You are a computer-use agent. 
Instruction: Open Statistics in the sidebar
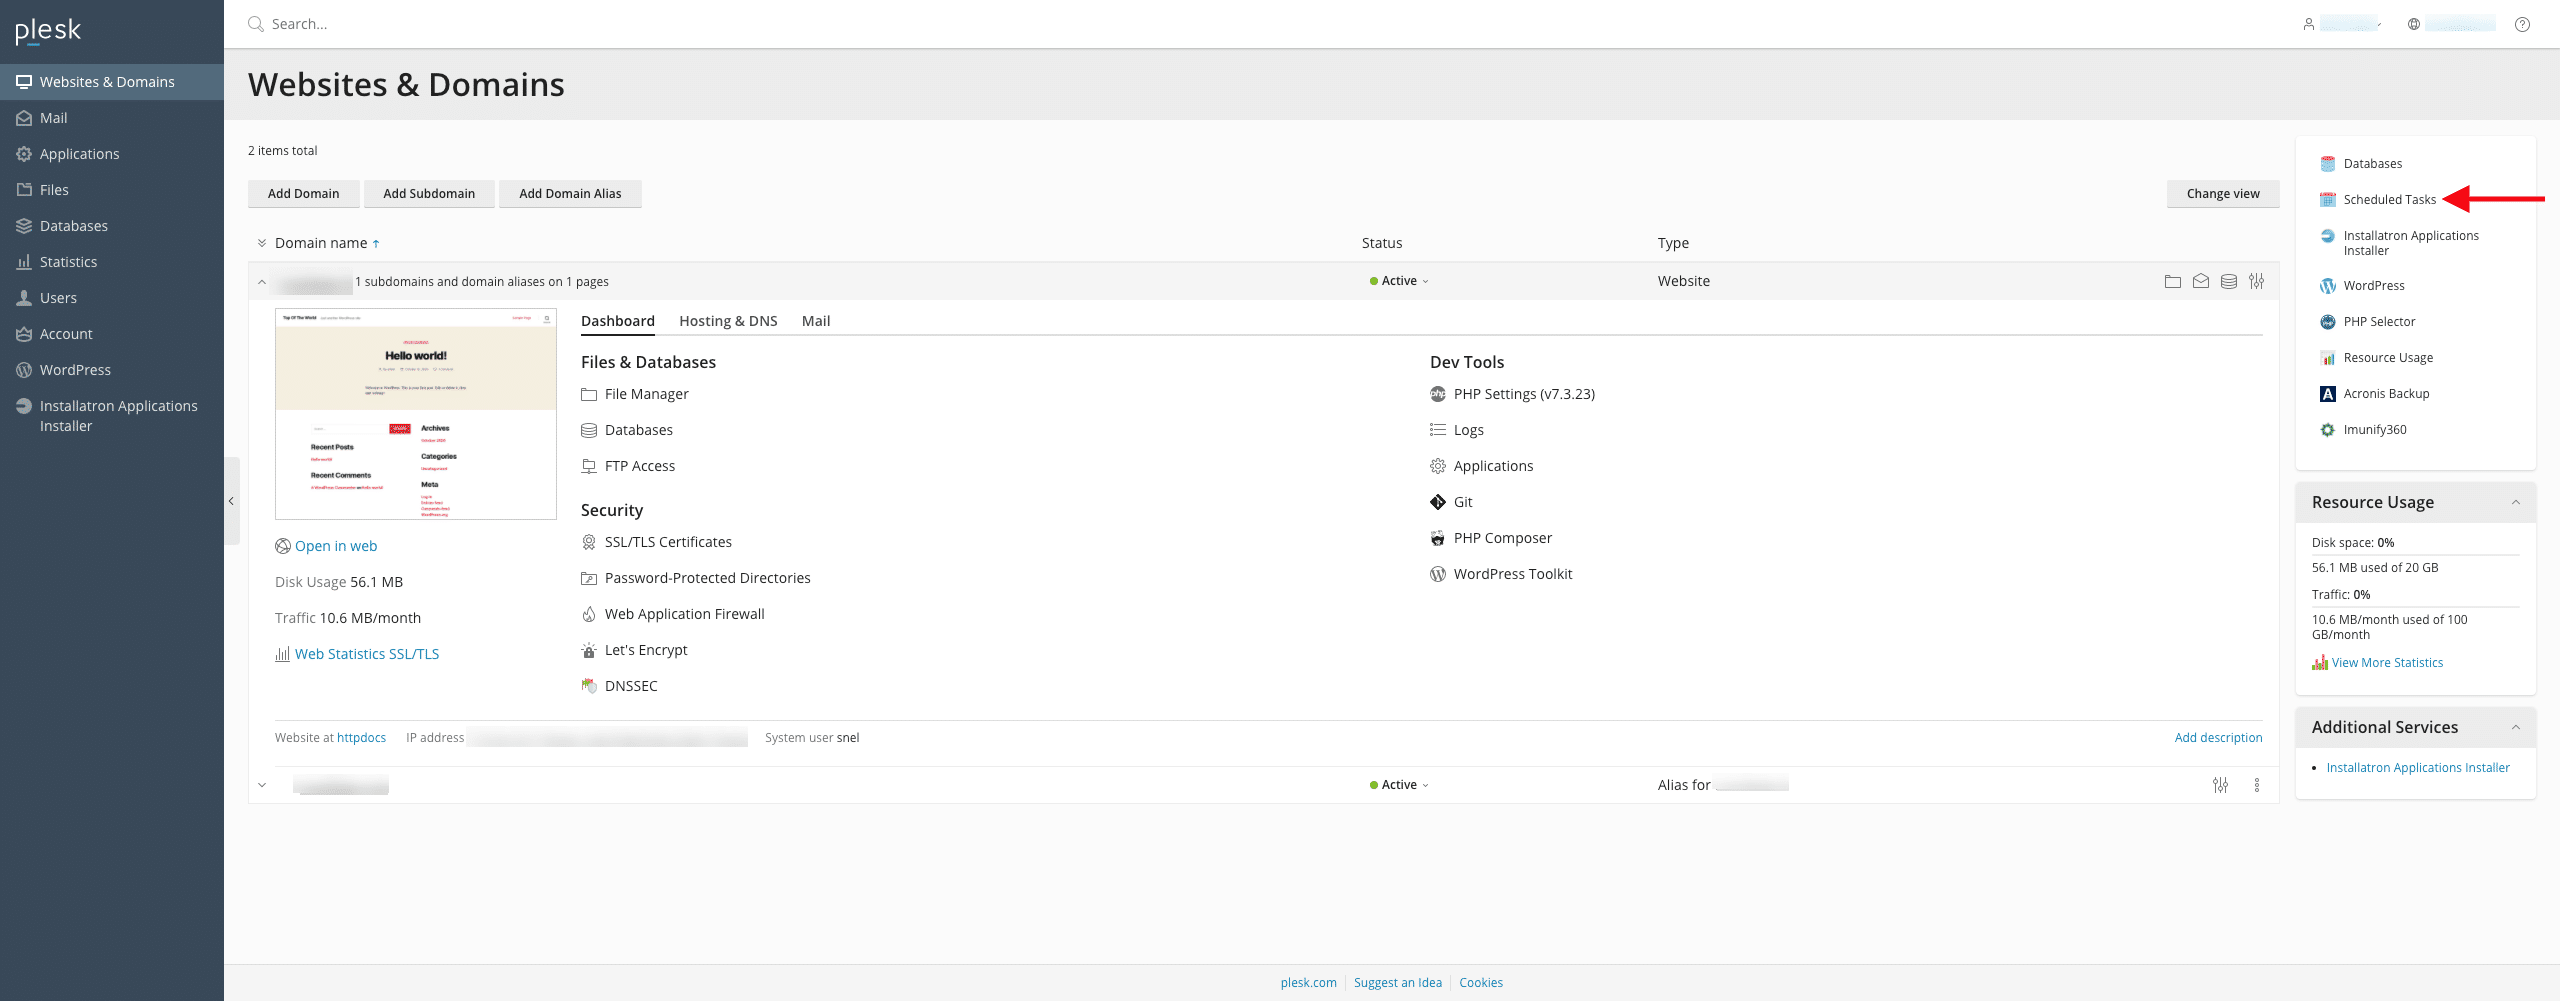pyautogui.click(x=112, y=262)
